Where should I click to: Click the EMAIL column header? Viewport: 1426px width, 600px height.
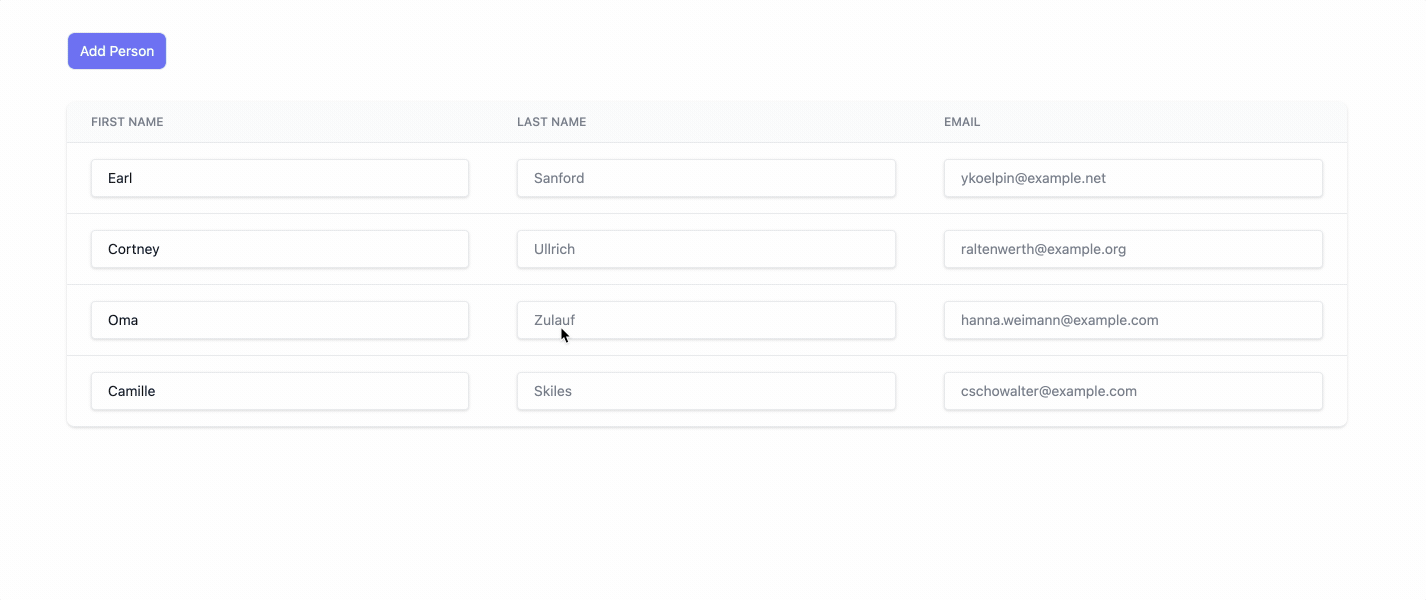pyautogui.click(x=962, y=122)
